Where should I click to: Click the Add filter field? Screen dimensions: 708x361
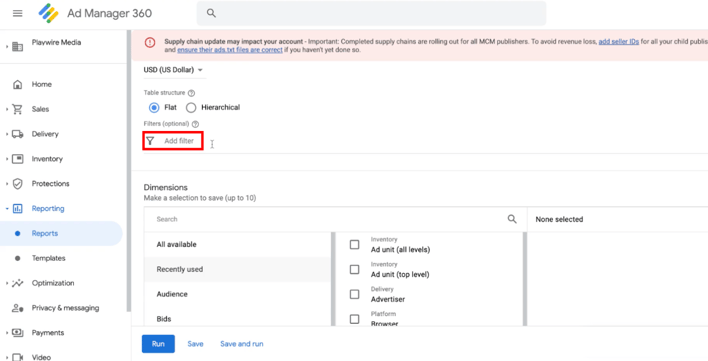click(x=173, y=141)
